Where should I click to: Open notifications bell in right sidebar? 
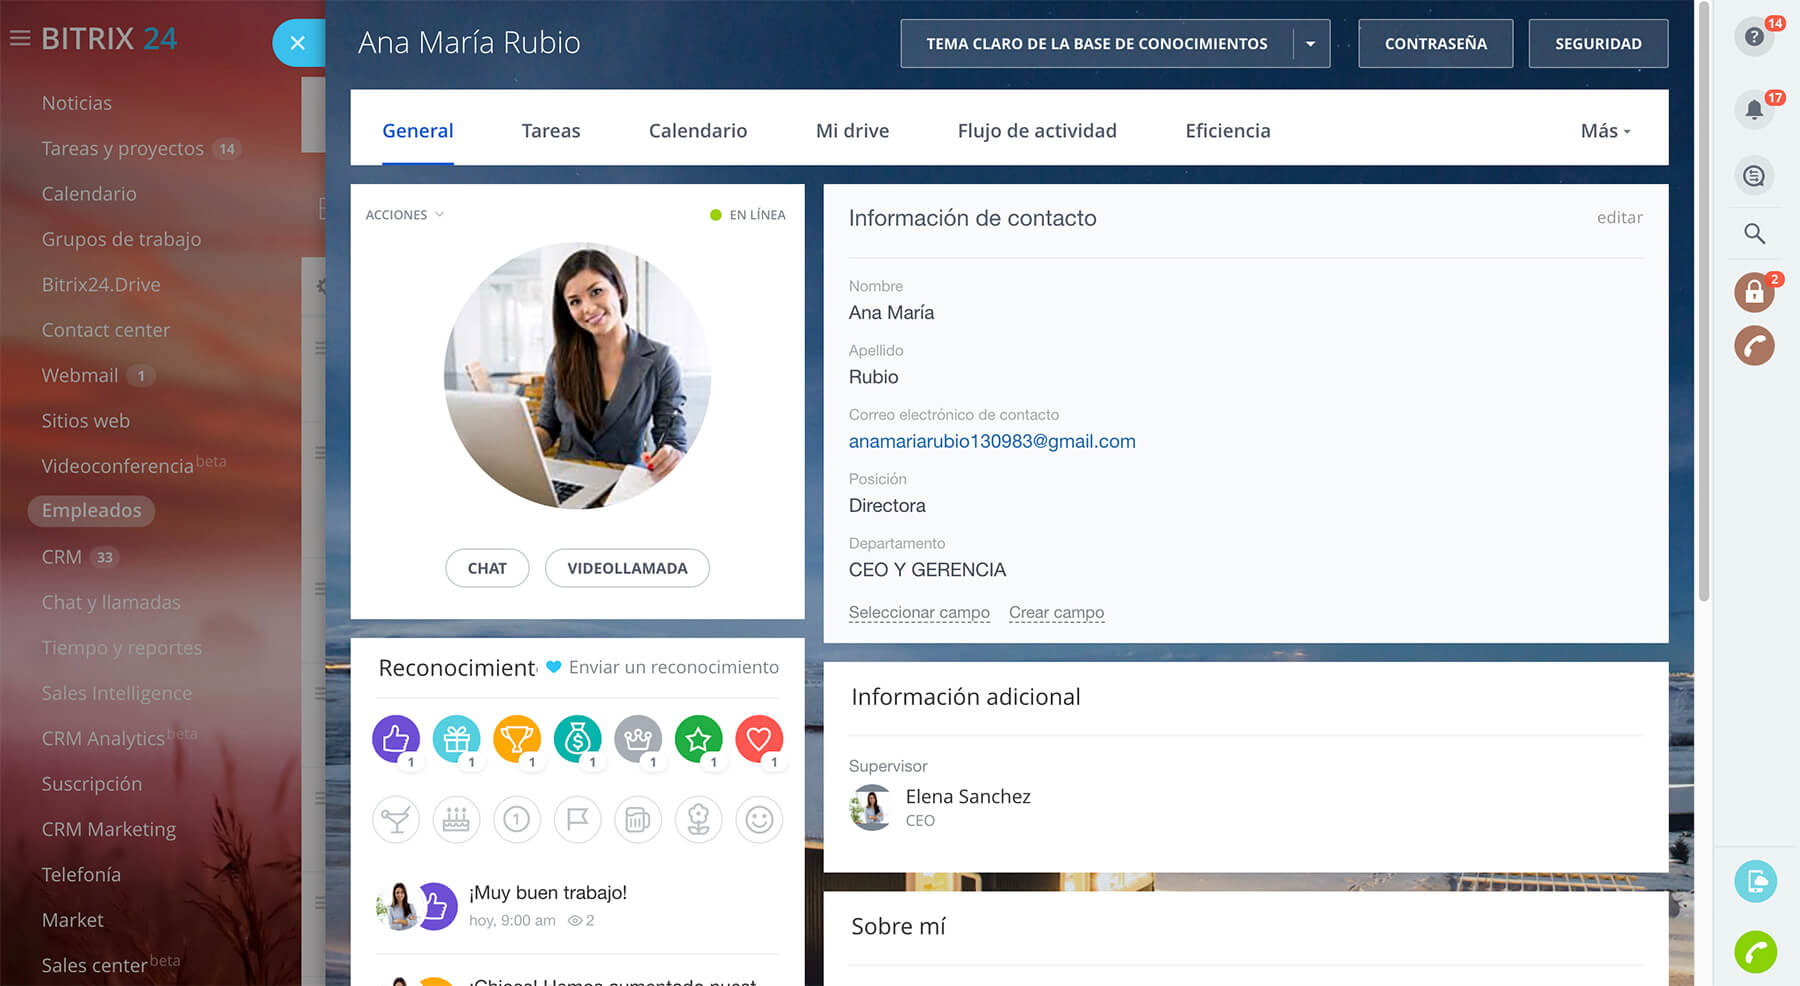[x=1754, y=110]
